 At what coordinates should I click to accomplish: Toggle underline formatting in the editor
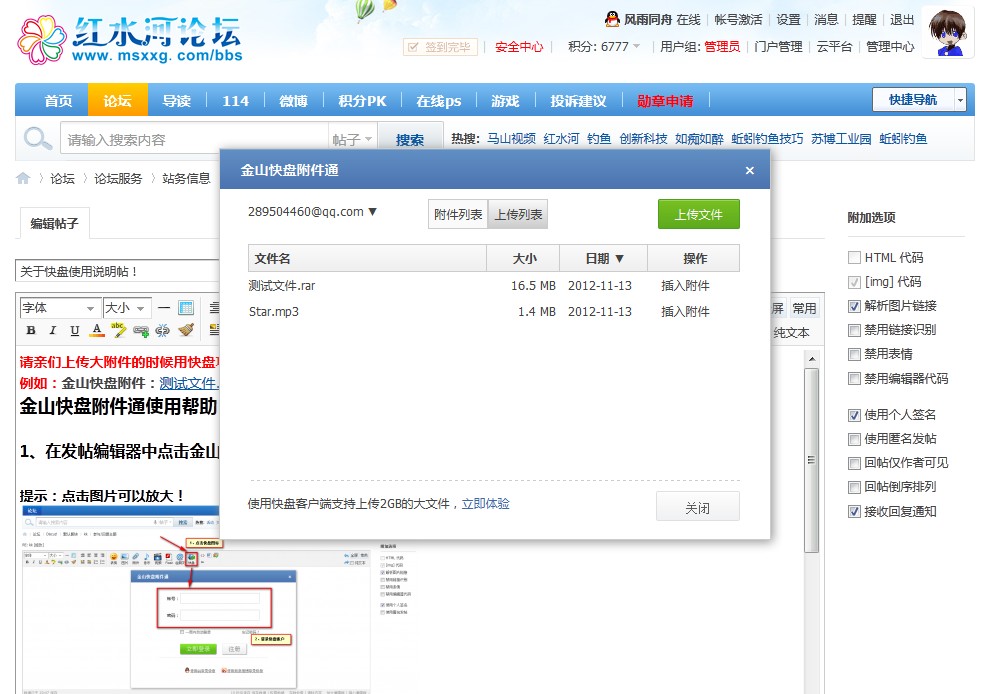click(74, 330)
